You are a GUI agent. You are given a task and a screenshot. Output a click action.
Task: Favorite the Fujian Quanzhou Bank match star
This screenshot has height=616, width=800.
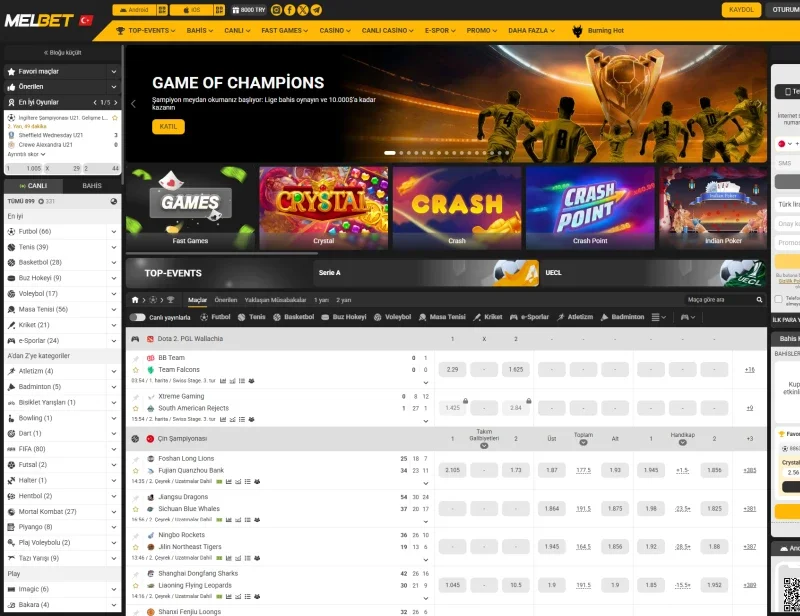click(136, 471)
